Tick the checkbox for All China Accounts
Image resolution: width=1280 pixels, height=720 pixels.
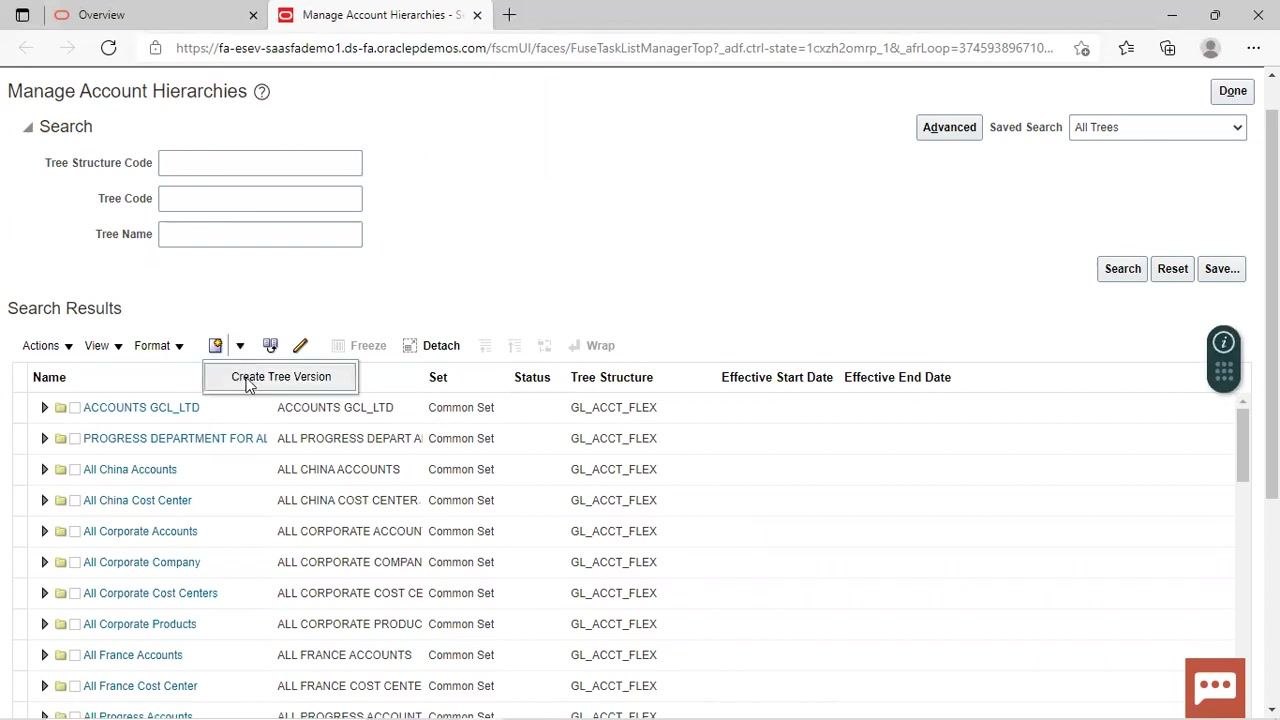[75, 470]
